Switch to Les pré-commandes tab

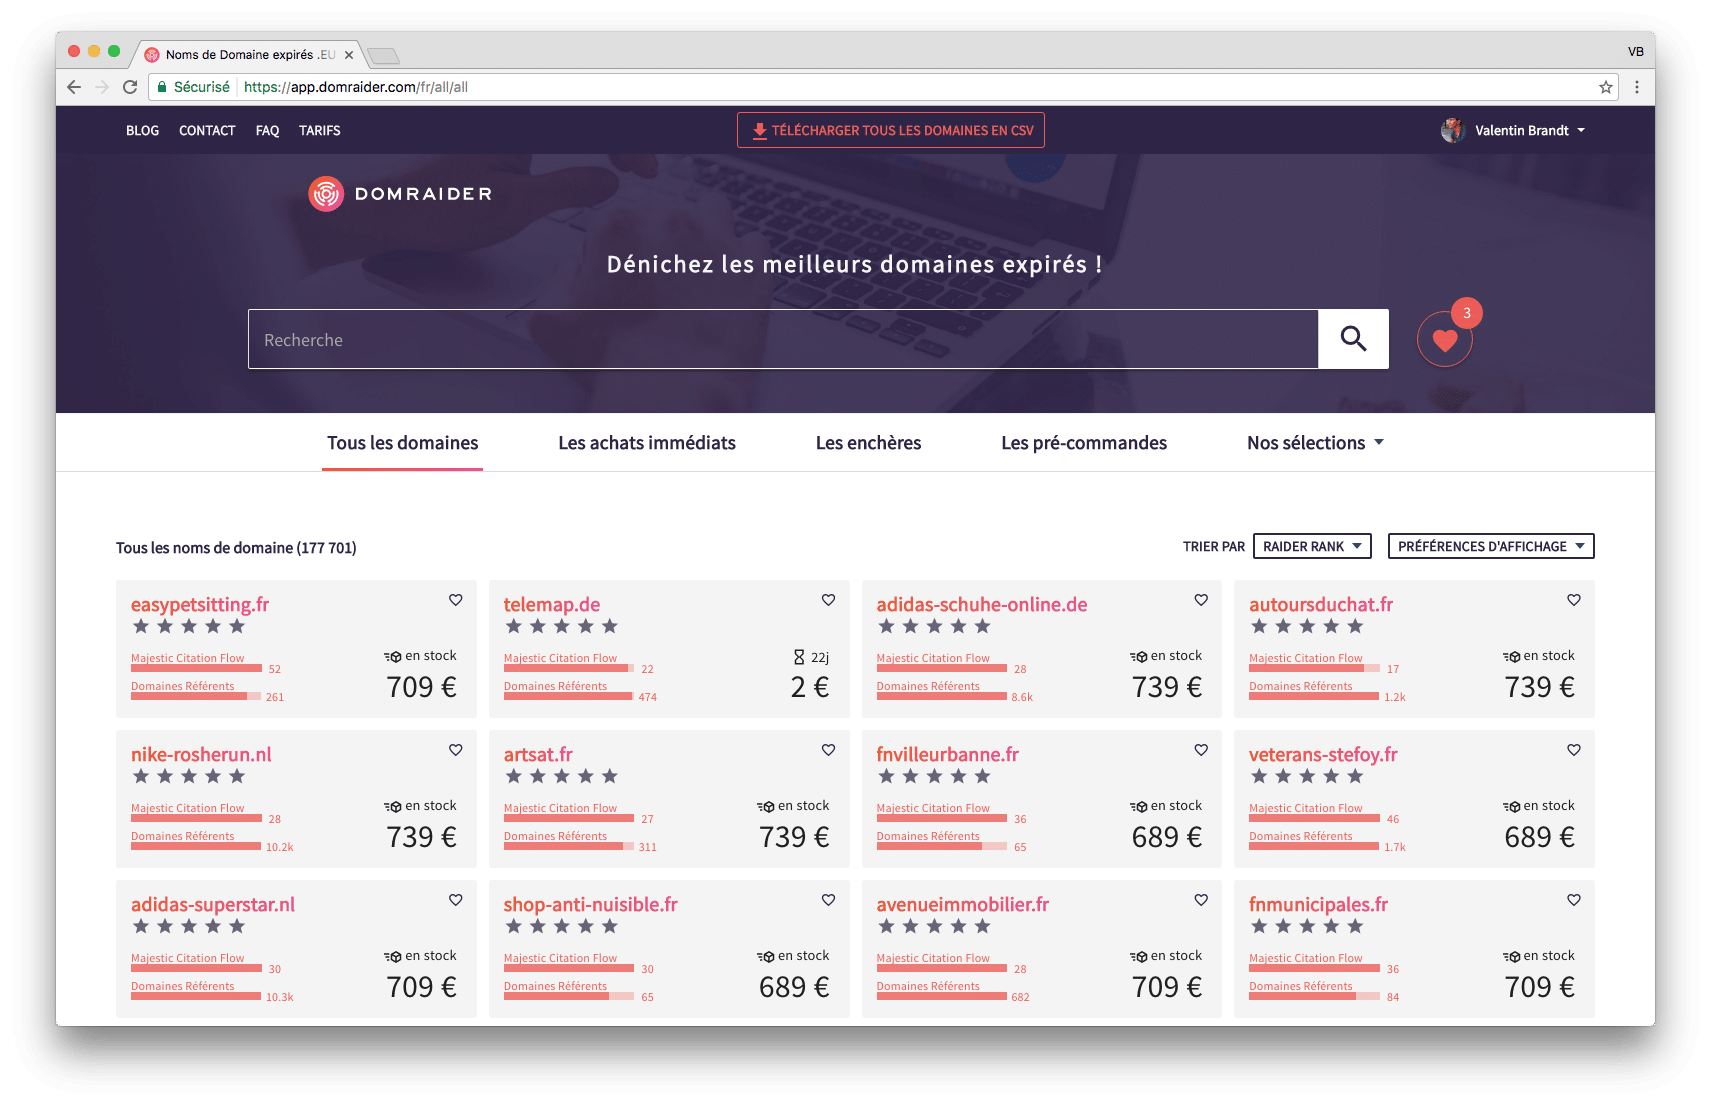point(1084,443)
